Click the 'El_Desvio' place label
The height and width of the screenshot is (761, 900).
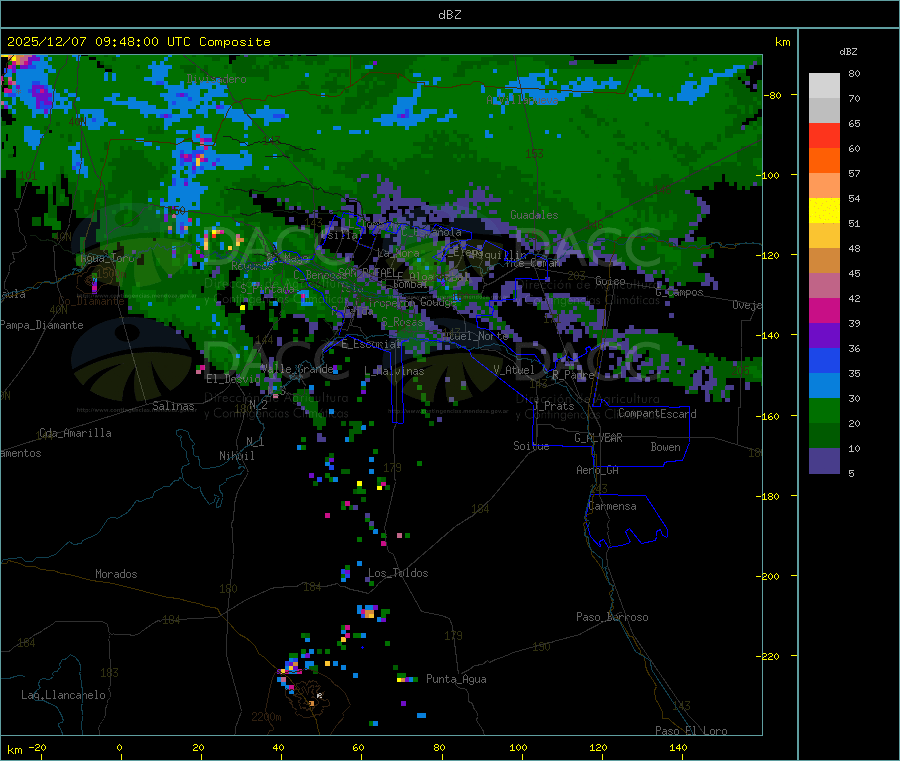233,379
